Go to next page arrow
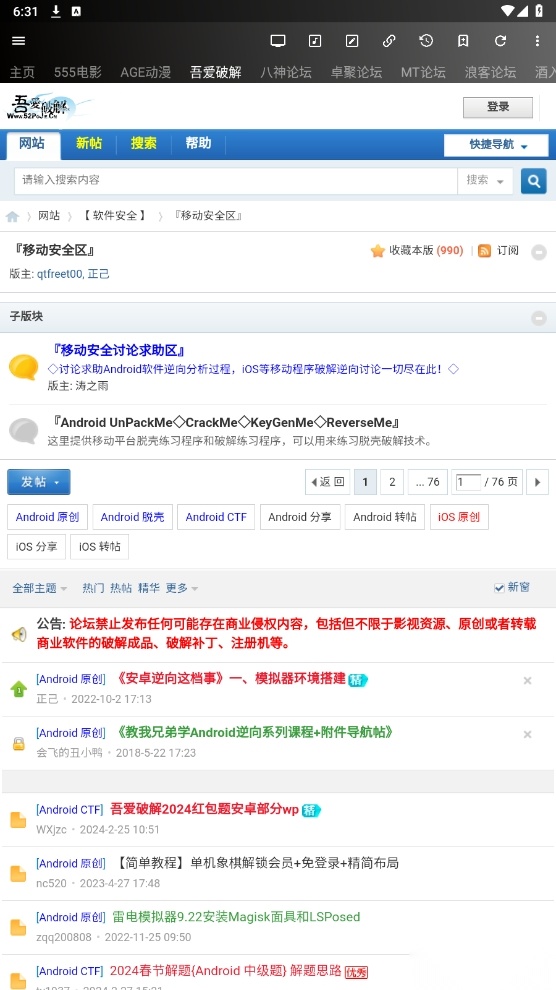 coord(538,482)
